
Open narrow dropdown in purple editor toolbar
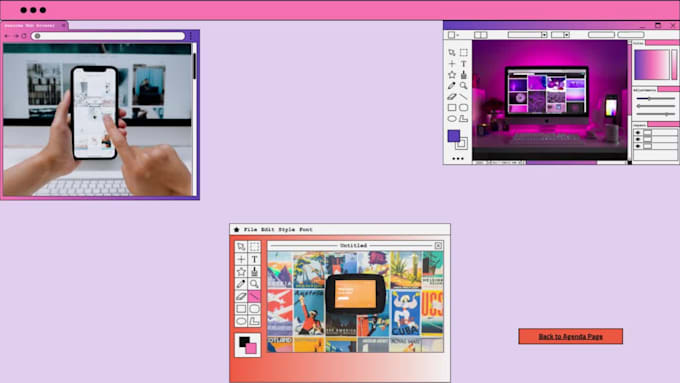(560, 35)
